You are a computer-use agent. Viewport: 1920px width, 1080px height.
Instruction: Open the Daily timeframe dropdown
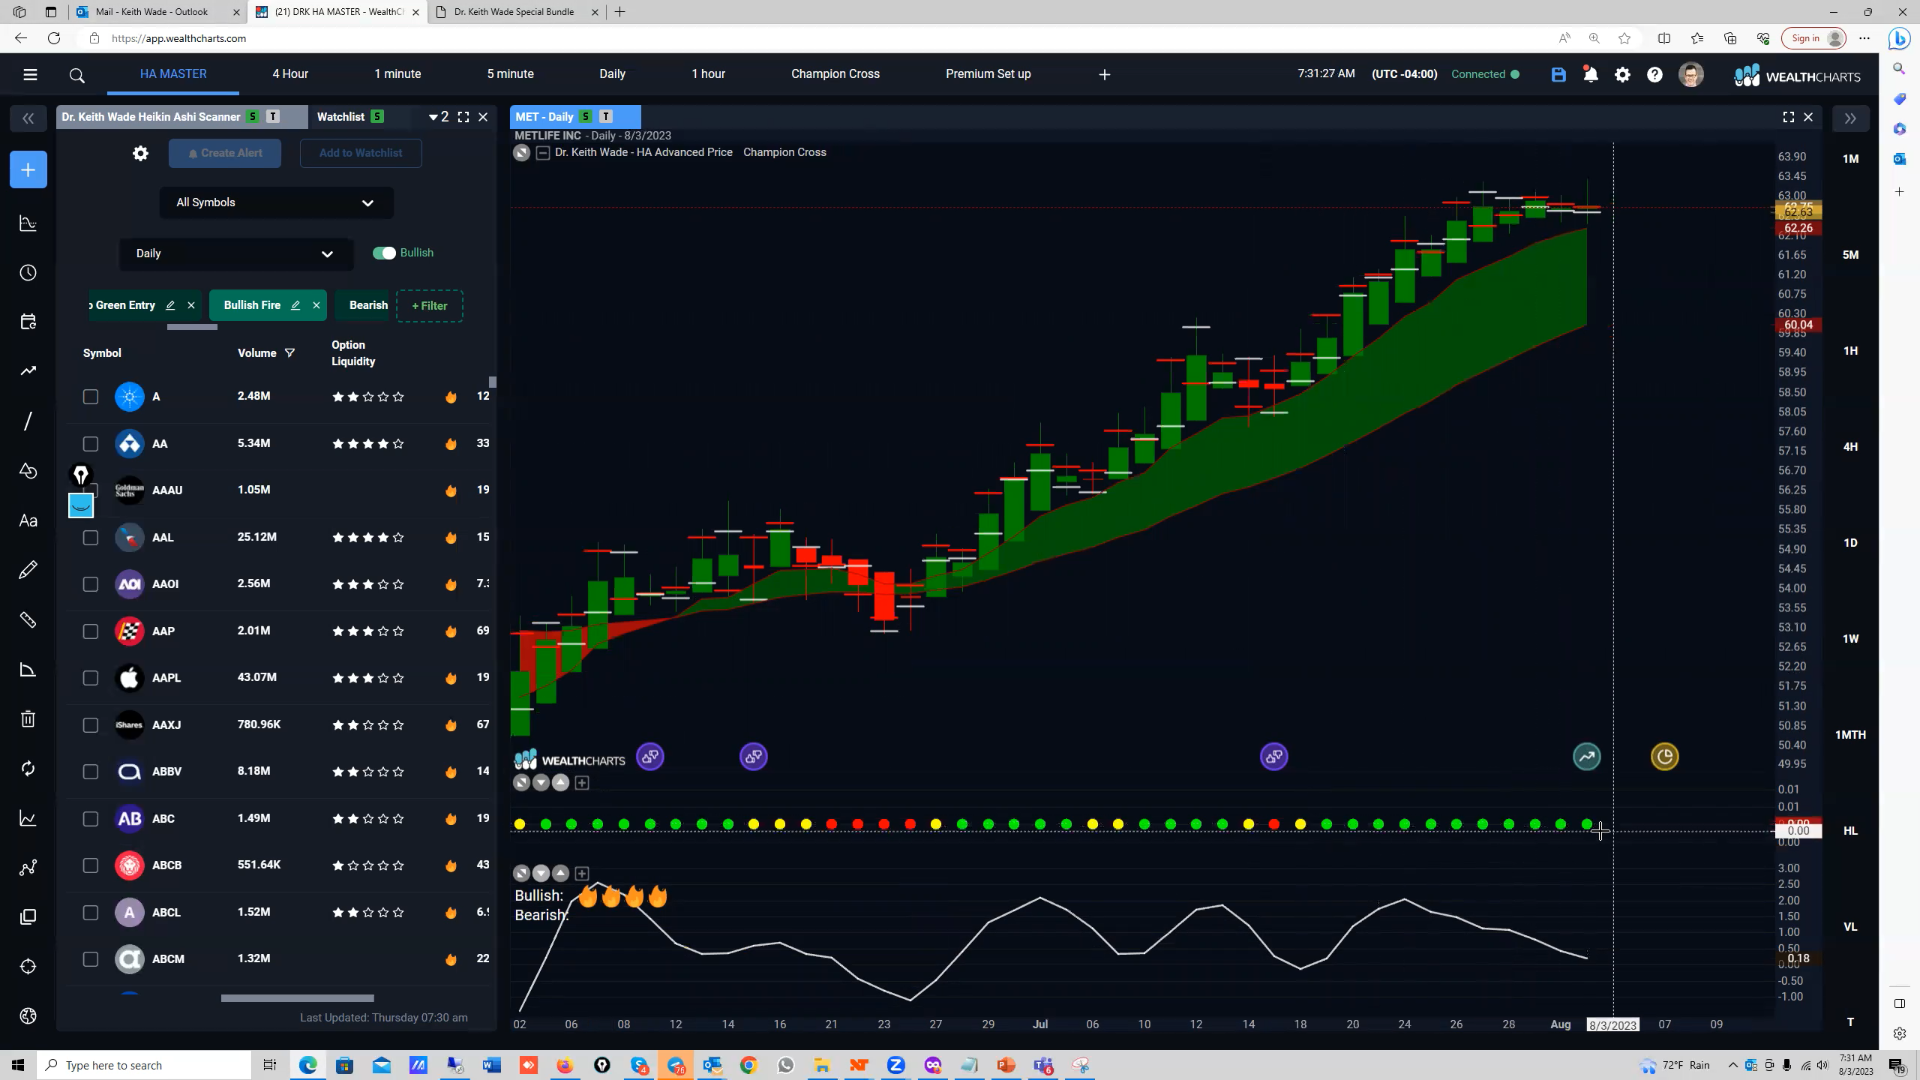point(236,254)
